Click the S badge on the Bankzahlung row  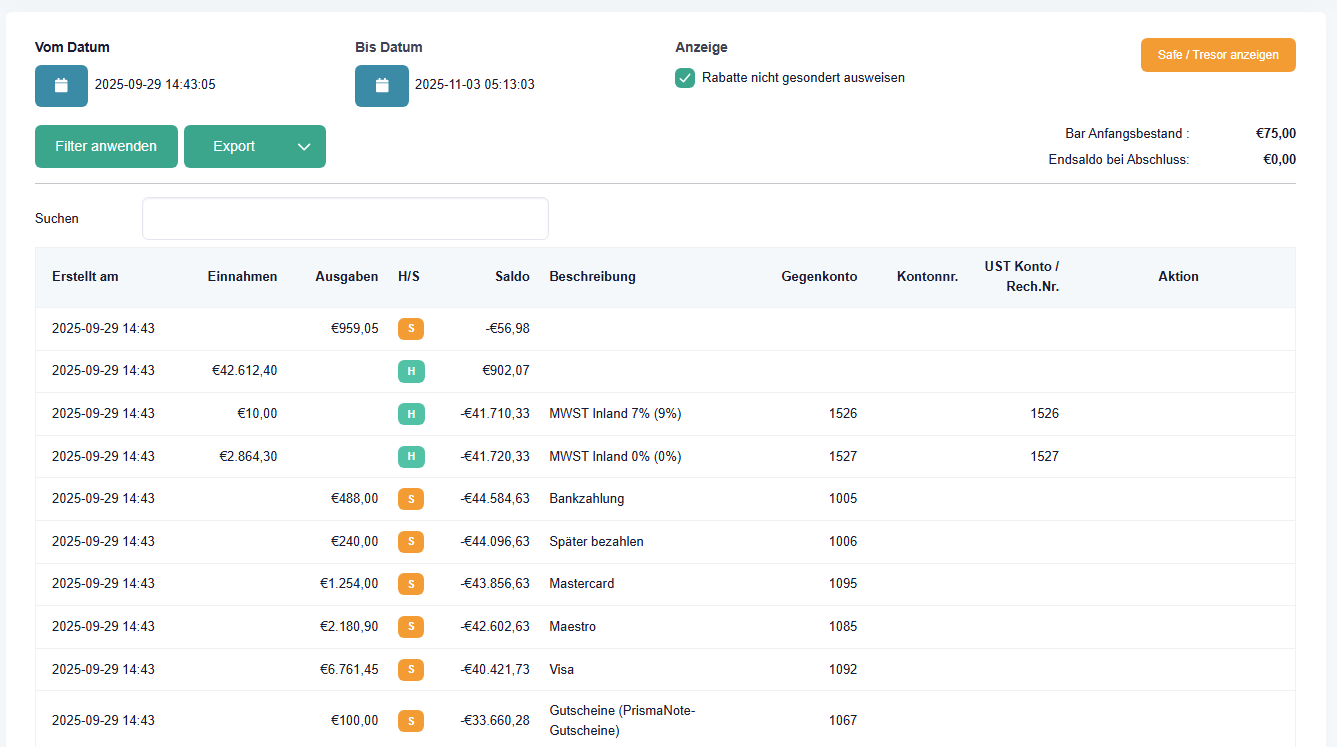(411, 499)
